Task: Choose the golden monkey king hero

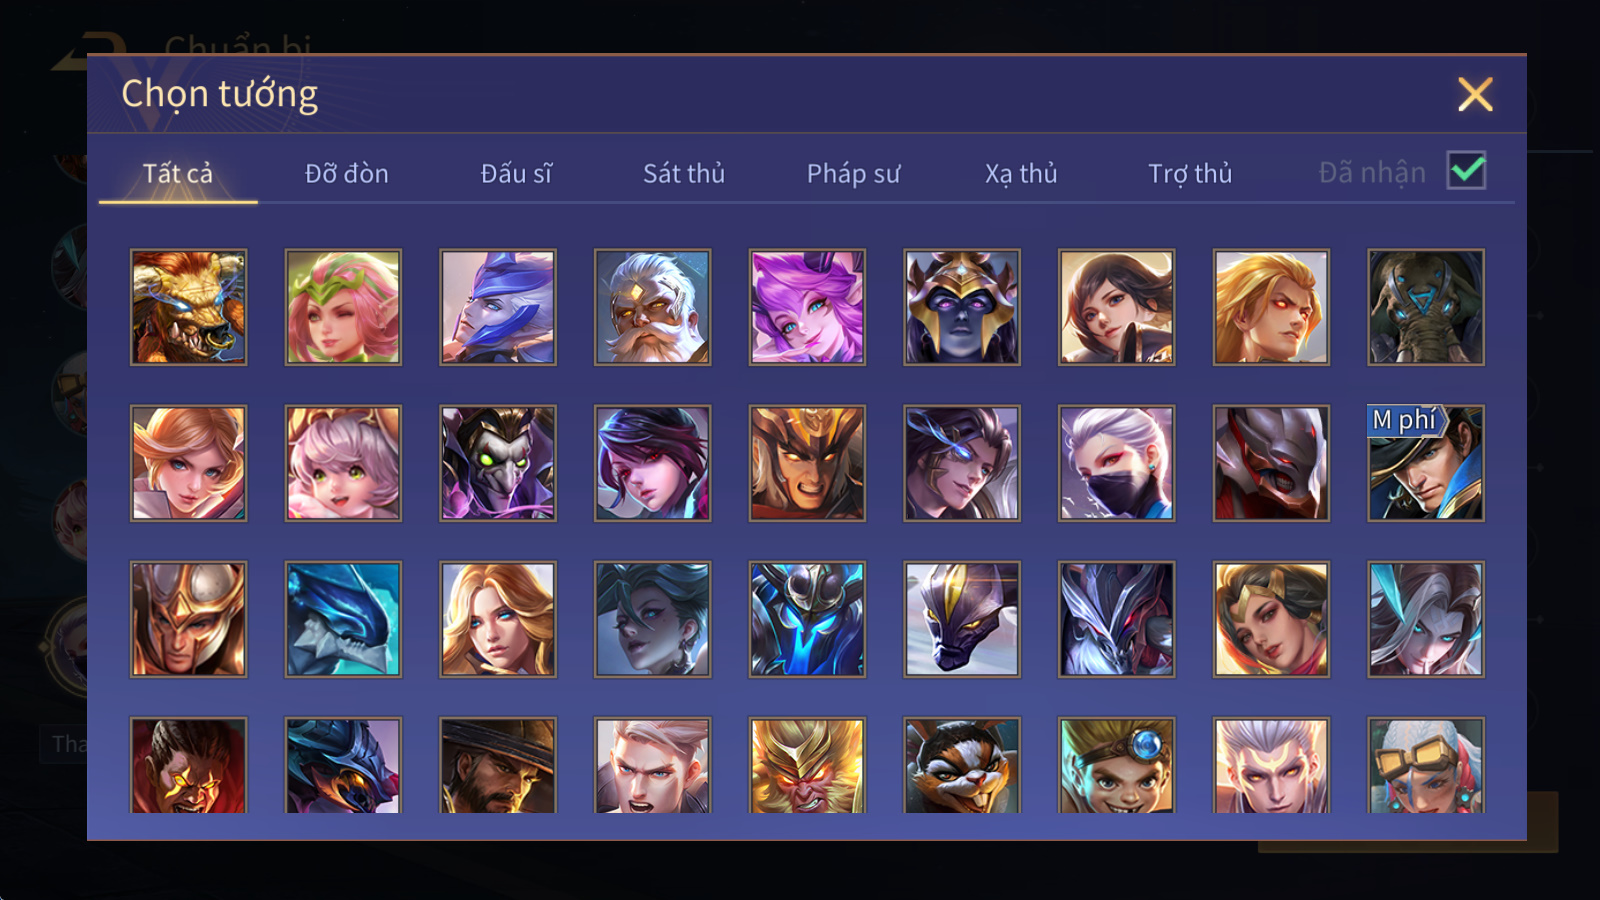Action: pos(807,766)
